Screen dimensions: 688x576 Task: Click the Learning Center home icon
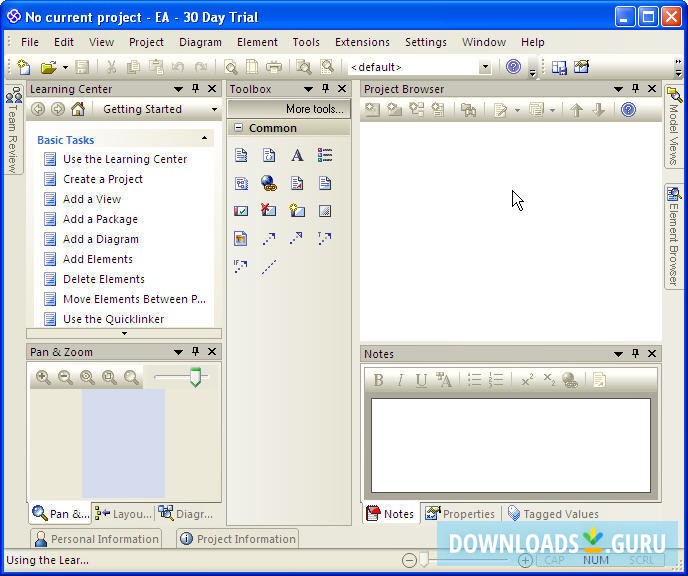click(78, 109)
